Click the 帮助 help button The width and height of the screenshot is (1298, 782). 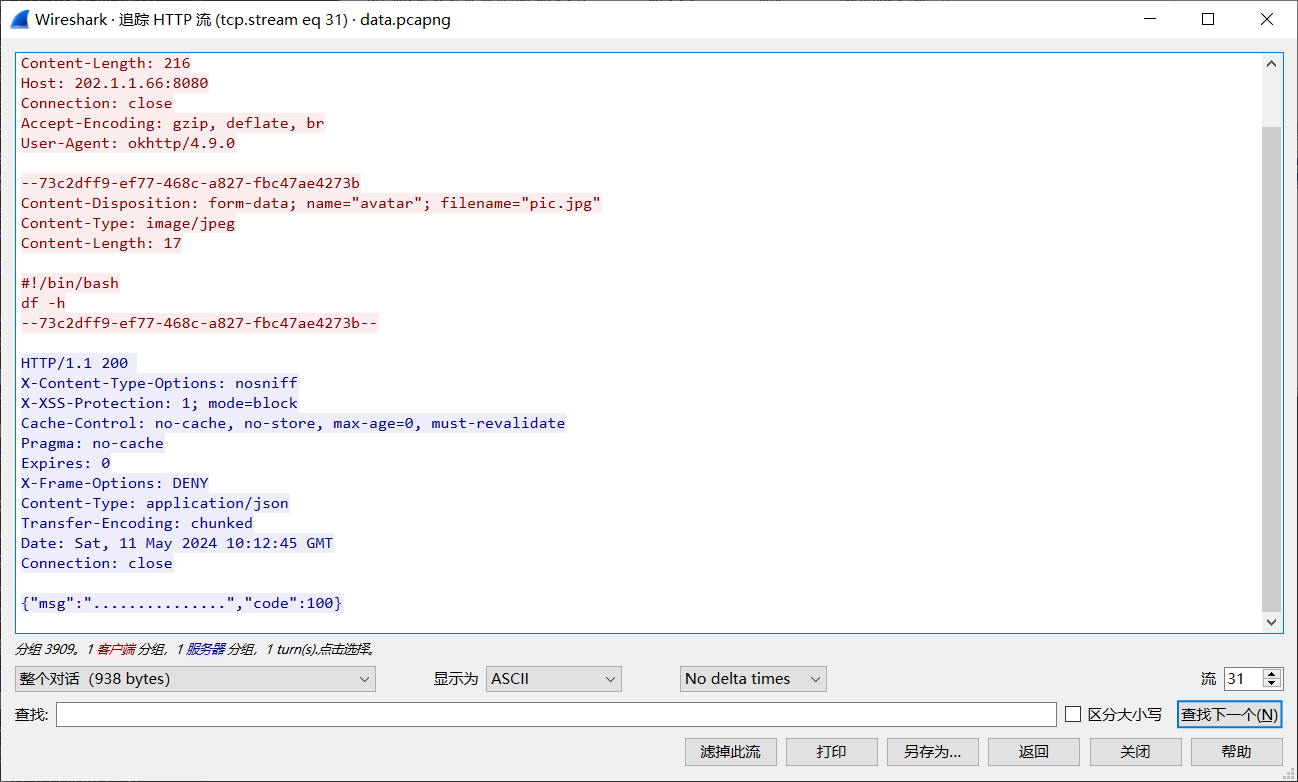[x=1236, y=752]
